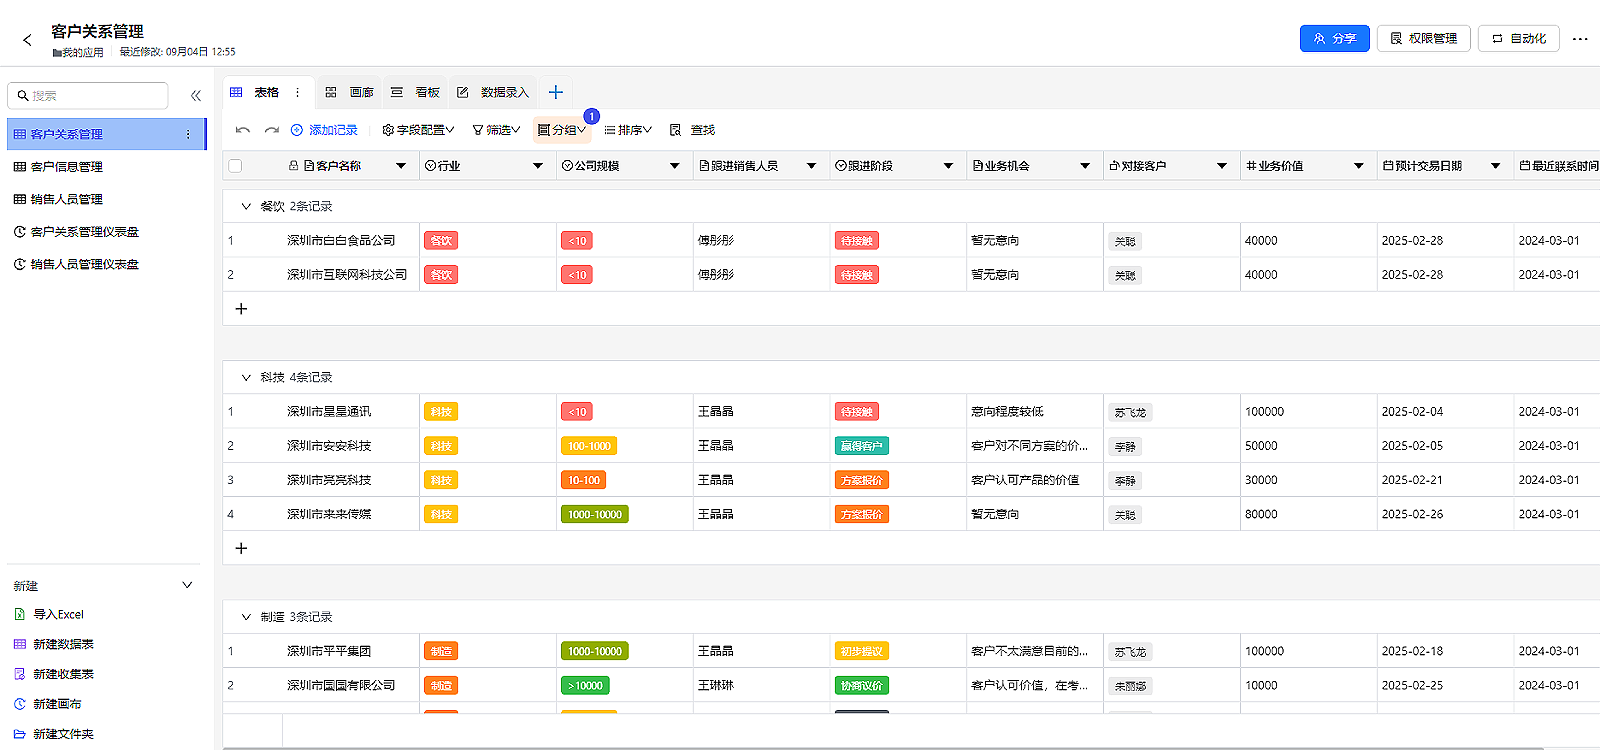Viewport: 1600px width, 750px height.
Task: Collapse the 新建 section chevron
Action: (187, 585)
